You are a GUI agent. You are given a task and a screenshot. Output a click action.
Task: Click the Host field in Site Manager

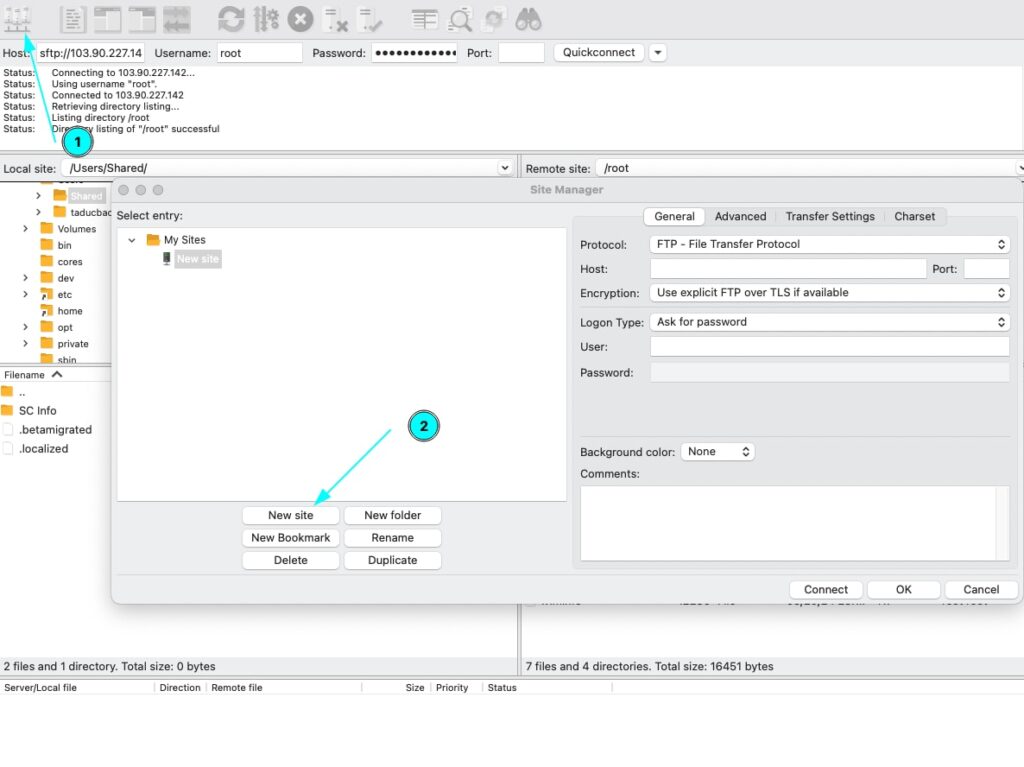point(788,269)
